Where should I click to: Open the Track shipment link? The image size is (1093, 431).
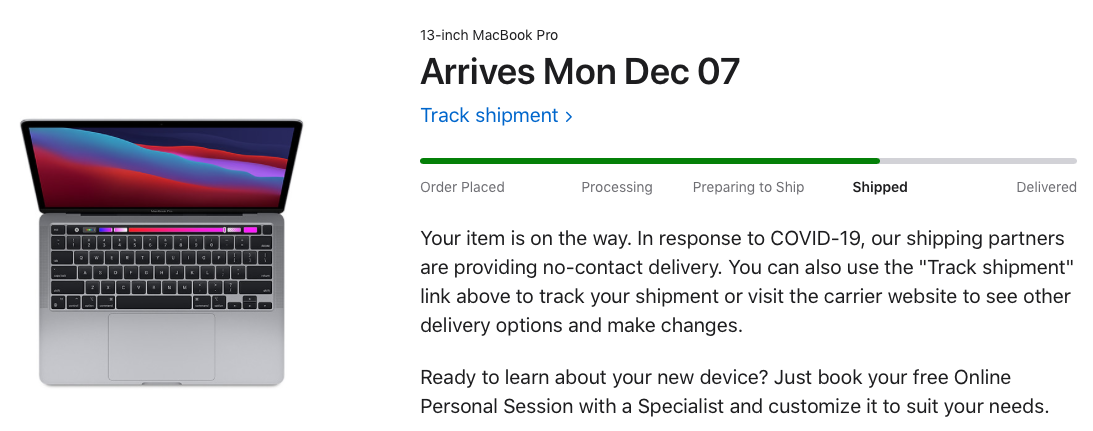coord(489,115)
